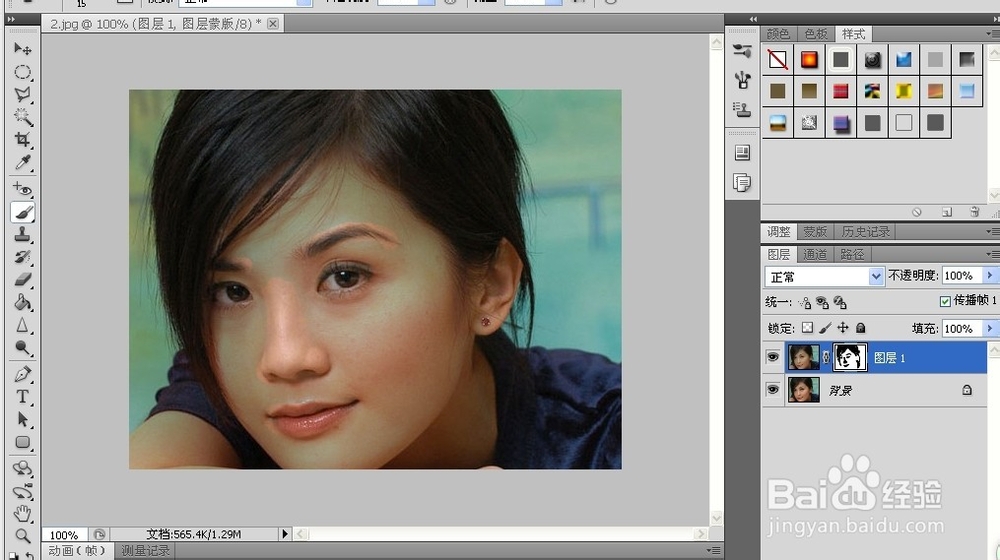Create new style from Styles panel
This screenshot has width=1000, height=560.
pos(946,212)
